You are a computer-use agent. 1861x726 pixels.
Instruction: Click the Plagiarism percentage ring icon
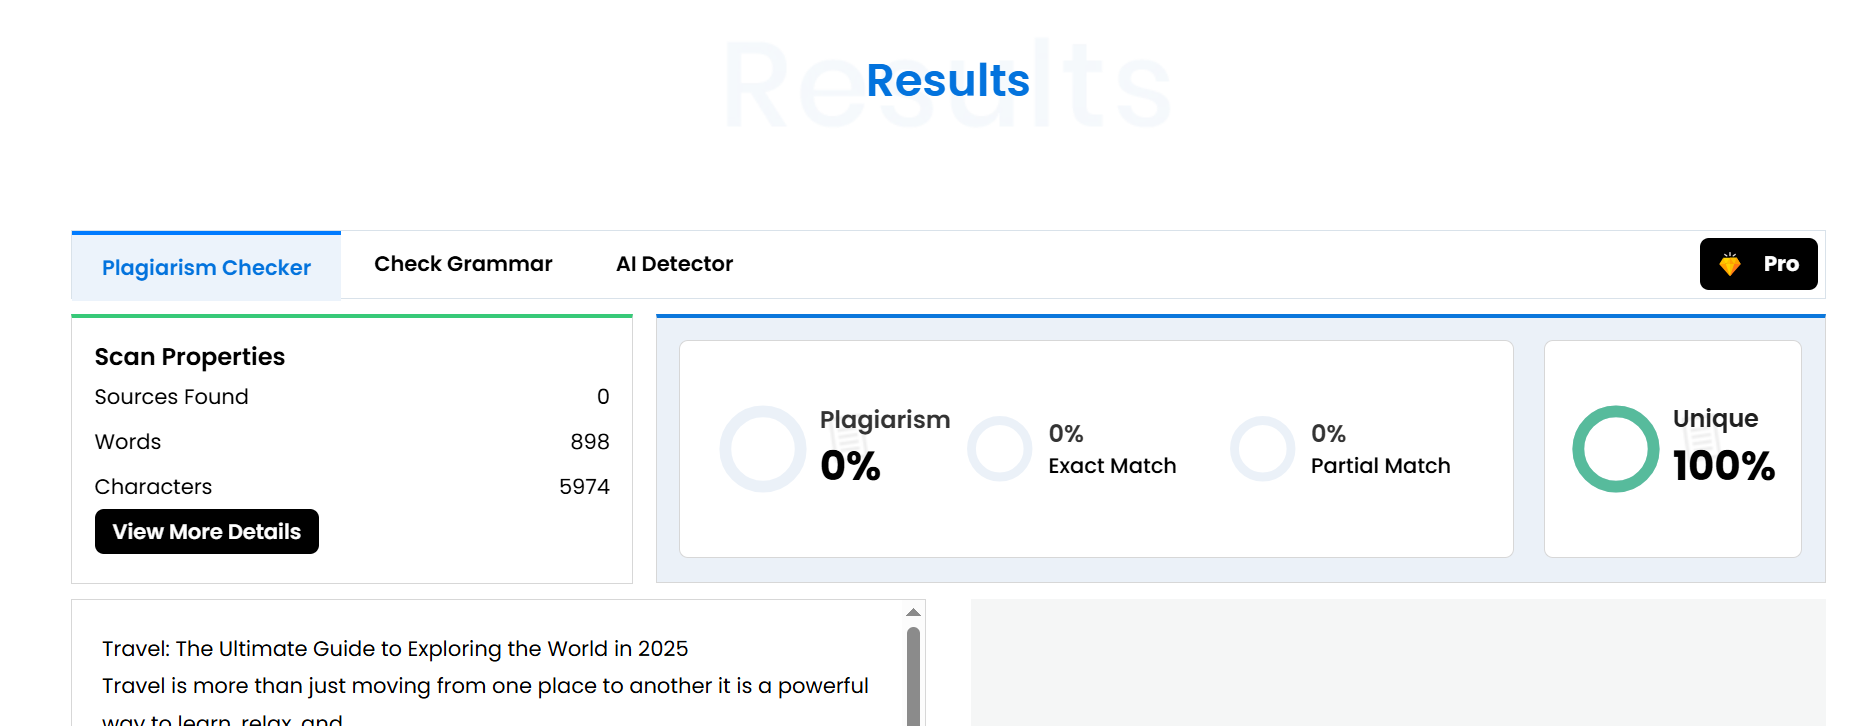tap(762, 449)
